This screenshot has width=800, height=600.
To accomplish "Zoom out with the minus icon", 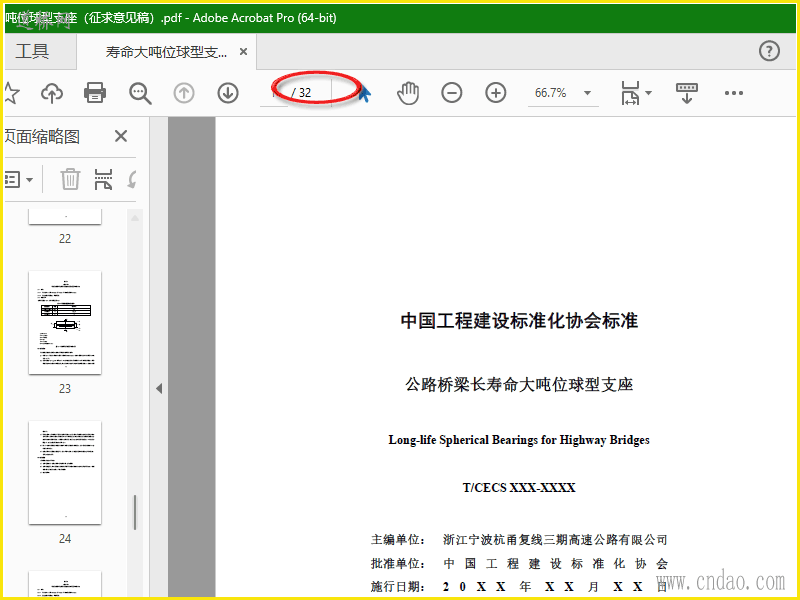I will [x=452, y=93].
